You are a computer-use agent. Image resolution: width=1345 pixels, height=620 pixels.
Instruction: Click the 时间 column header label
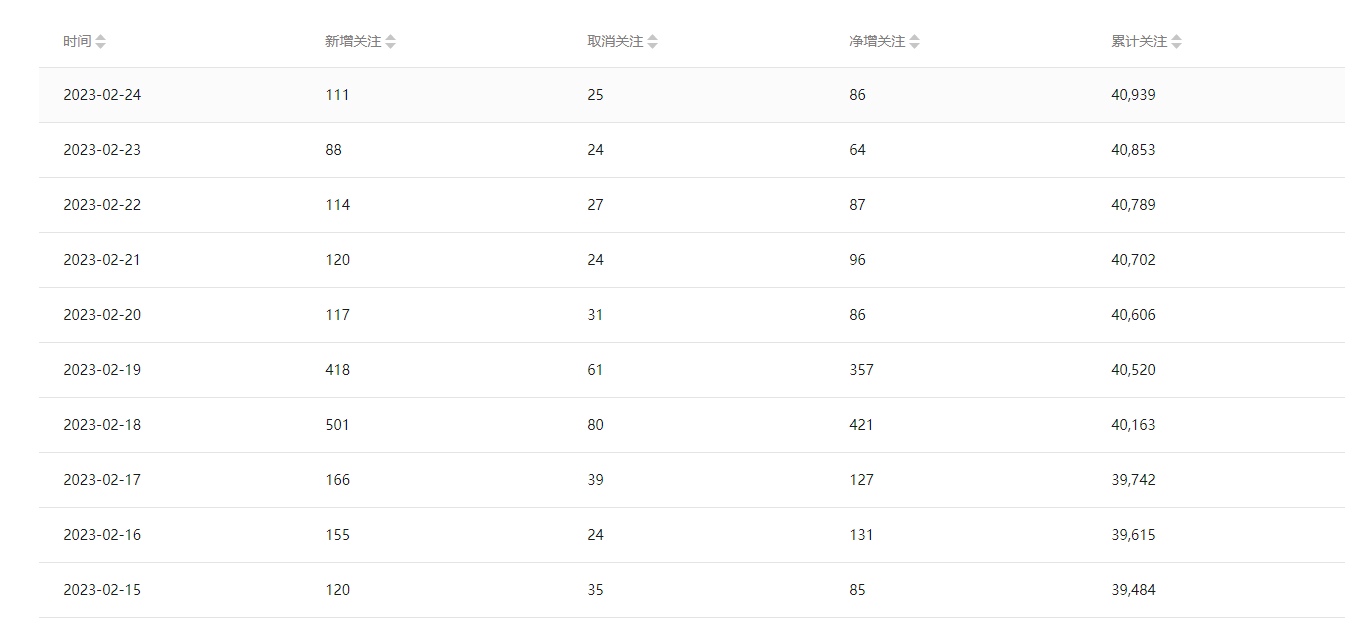(x=77, y=42)
